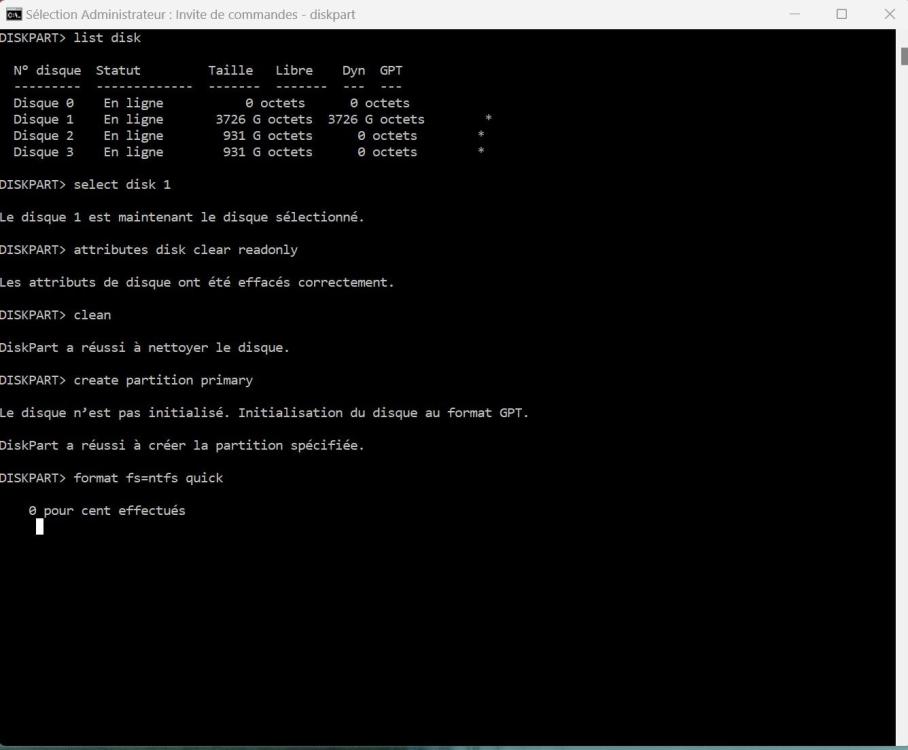
Task: Click the 'Taille' column header
Action: point(230,71)
